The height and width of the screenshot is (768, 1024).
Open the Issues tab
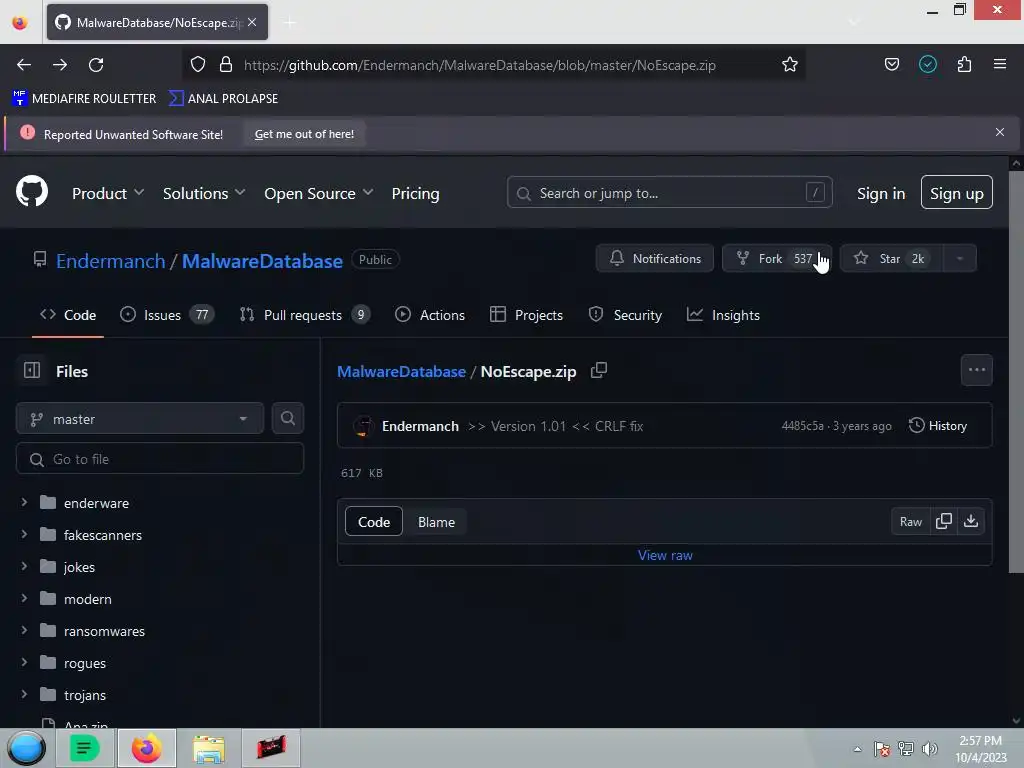click(x=167, y=315)
